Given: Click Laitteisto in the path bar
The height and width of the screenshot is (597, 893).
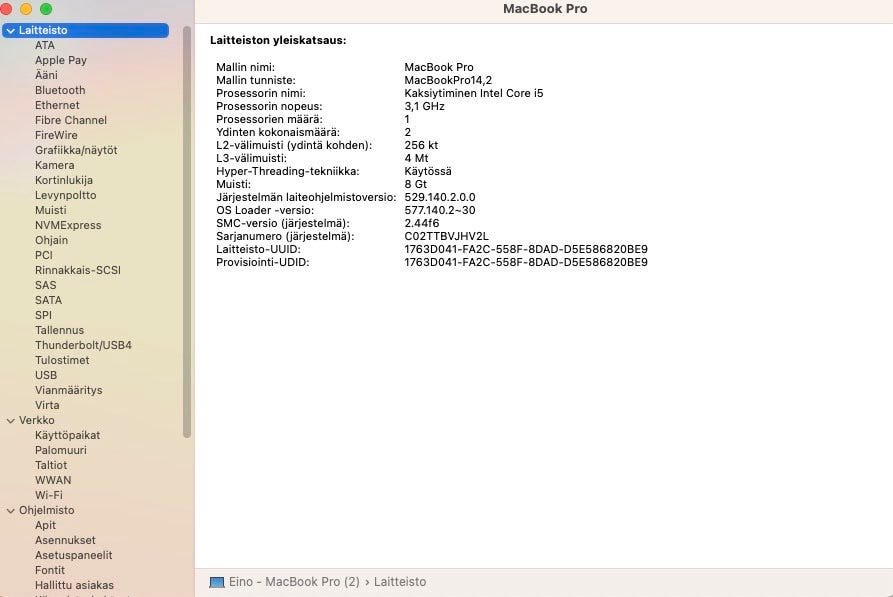Looking at the screenshot, I should point(400,582).
